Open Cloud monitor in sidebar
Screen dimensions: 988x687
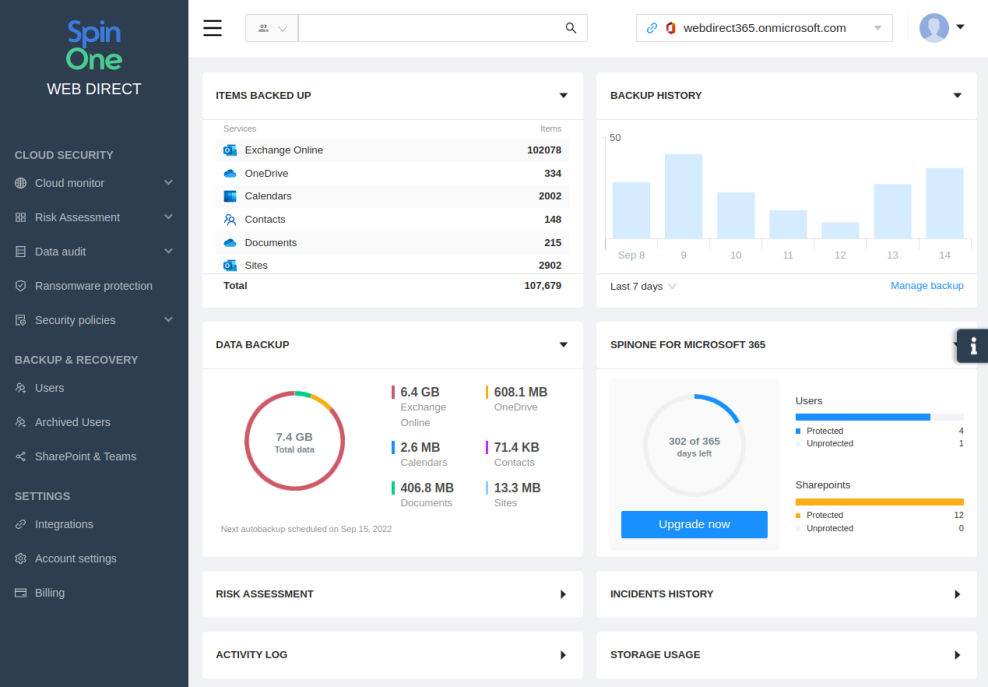coord(69,183)
